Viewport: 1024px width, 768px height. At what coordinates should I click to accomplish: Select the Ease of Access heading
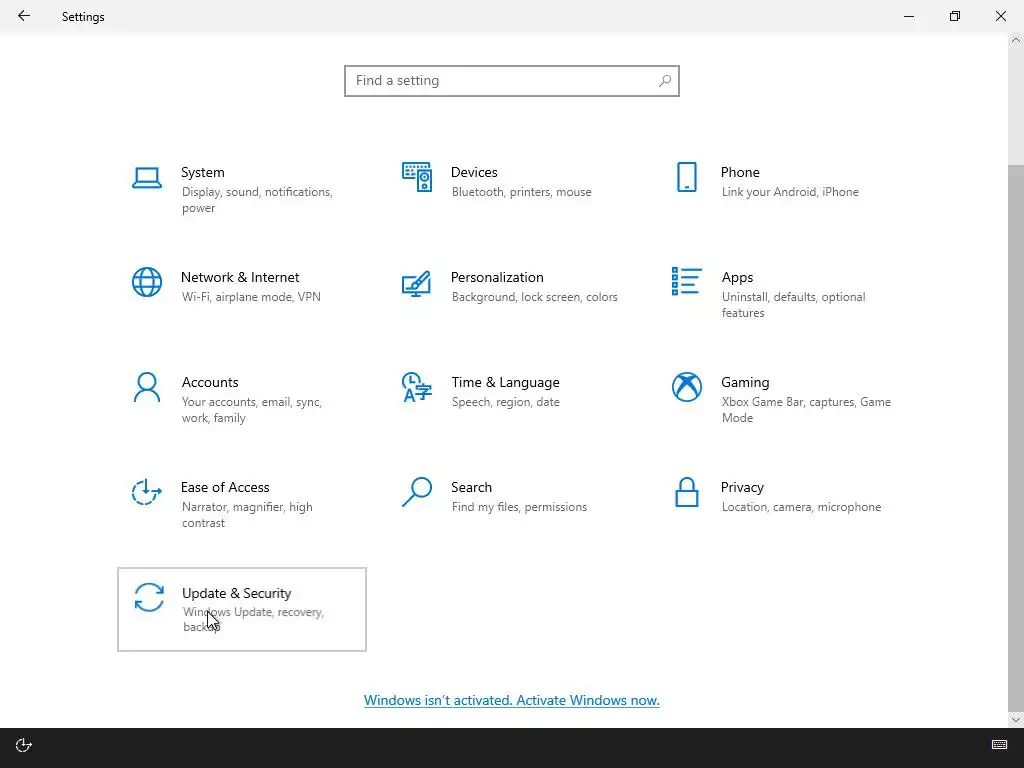click(225, 488)
